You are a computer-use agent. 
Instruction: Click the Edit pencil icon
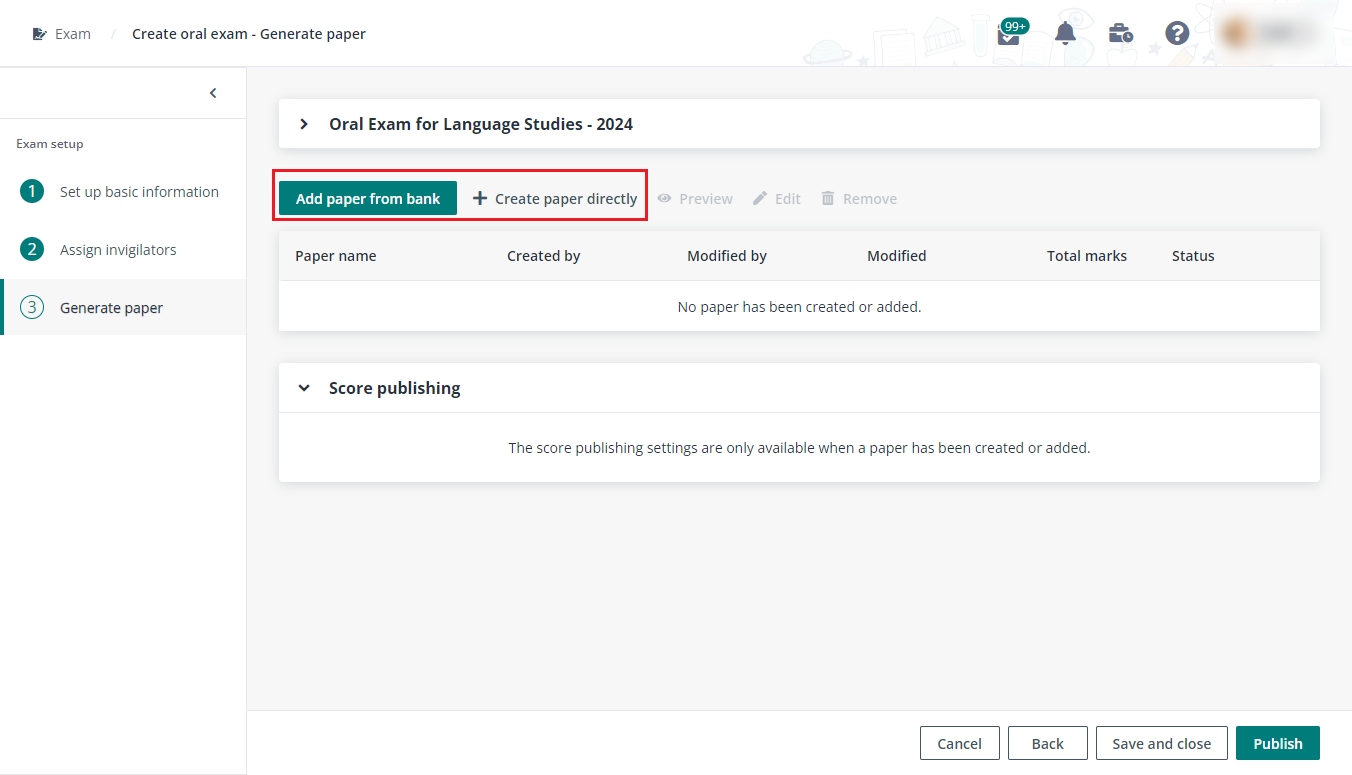[x=761, y=198]
